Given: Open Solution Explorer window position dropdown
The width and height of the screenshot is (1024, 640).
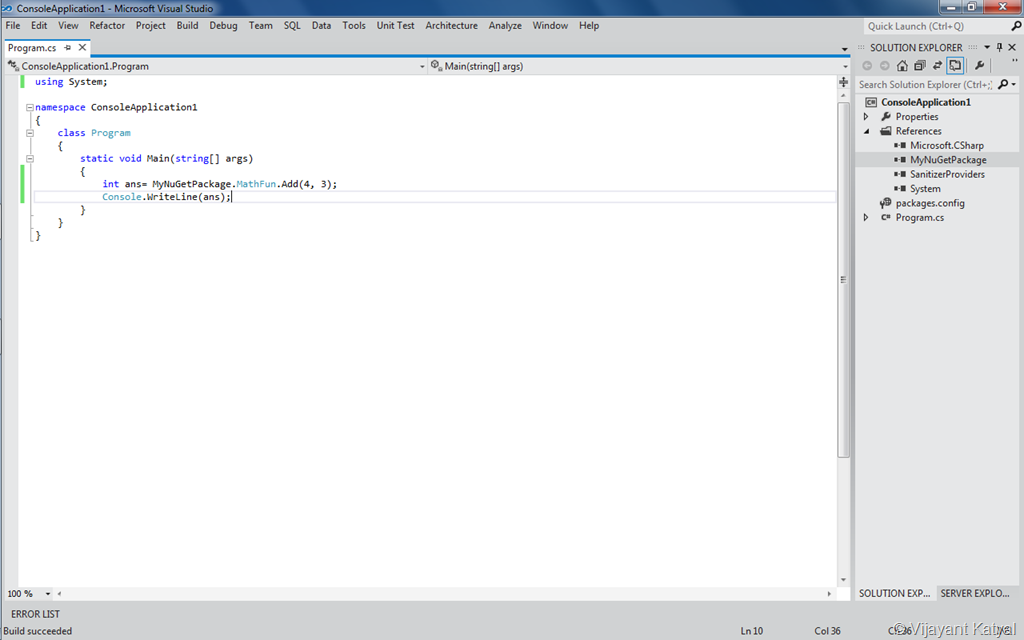Looking at the screenshot, I should 987,47.
